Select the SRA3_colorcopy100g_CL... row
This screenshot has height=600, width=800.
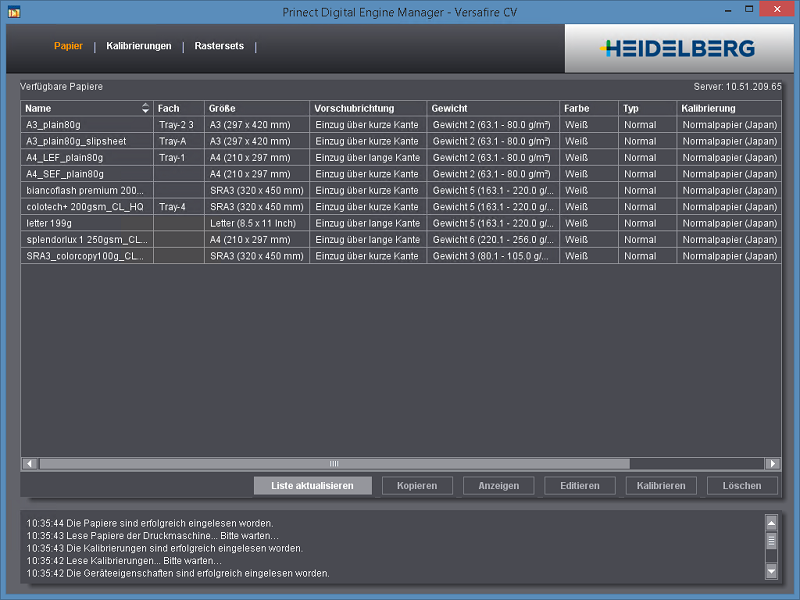[401, 256]
